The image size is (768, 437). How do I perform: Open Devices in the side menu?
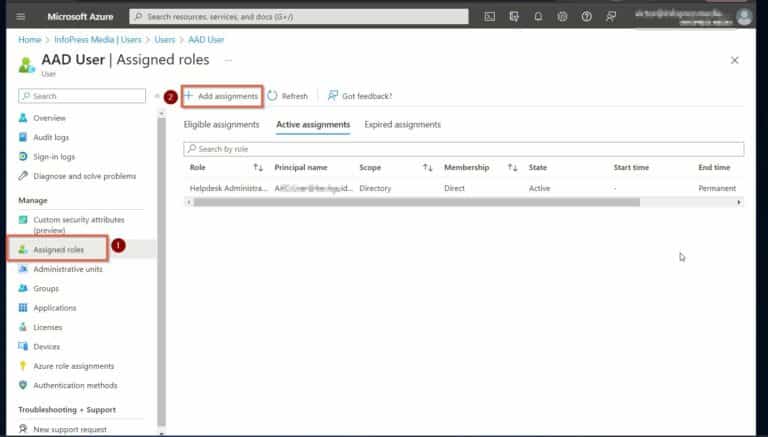pyautogui.click(x=46, y=347)
